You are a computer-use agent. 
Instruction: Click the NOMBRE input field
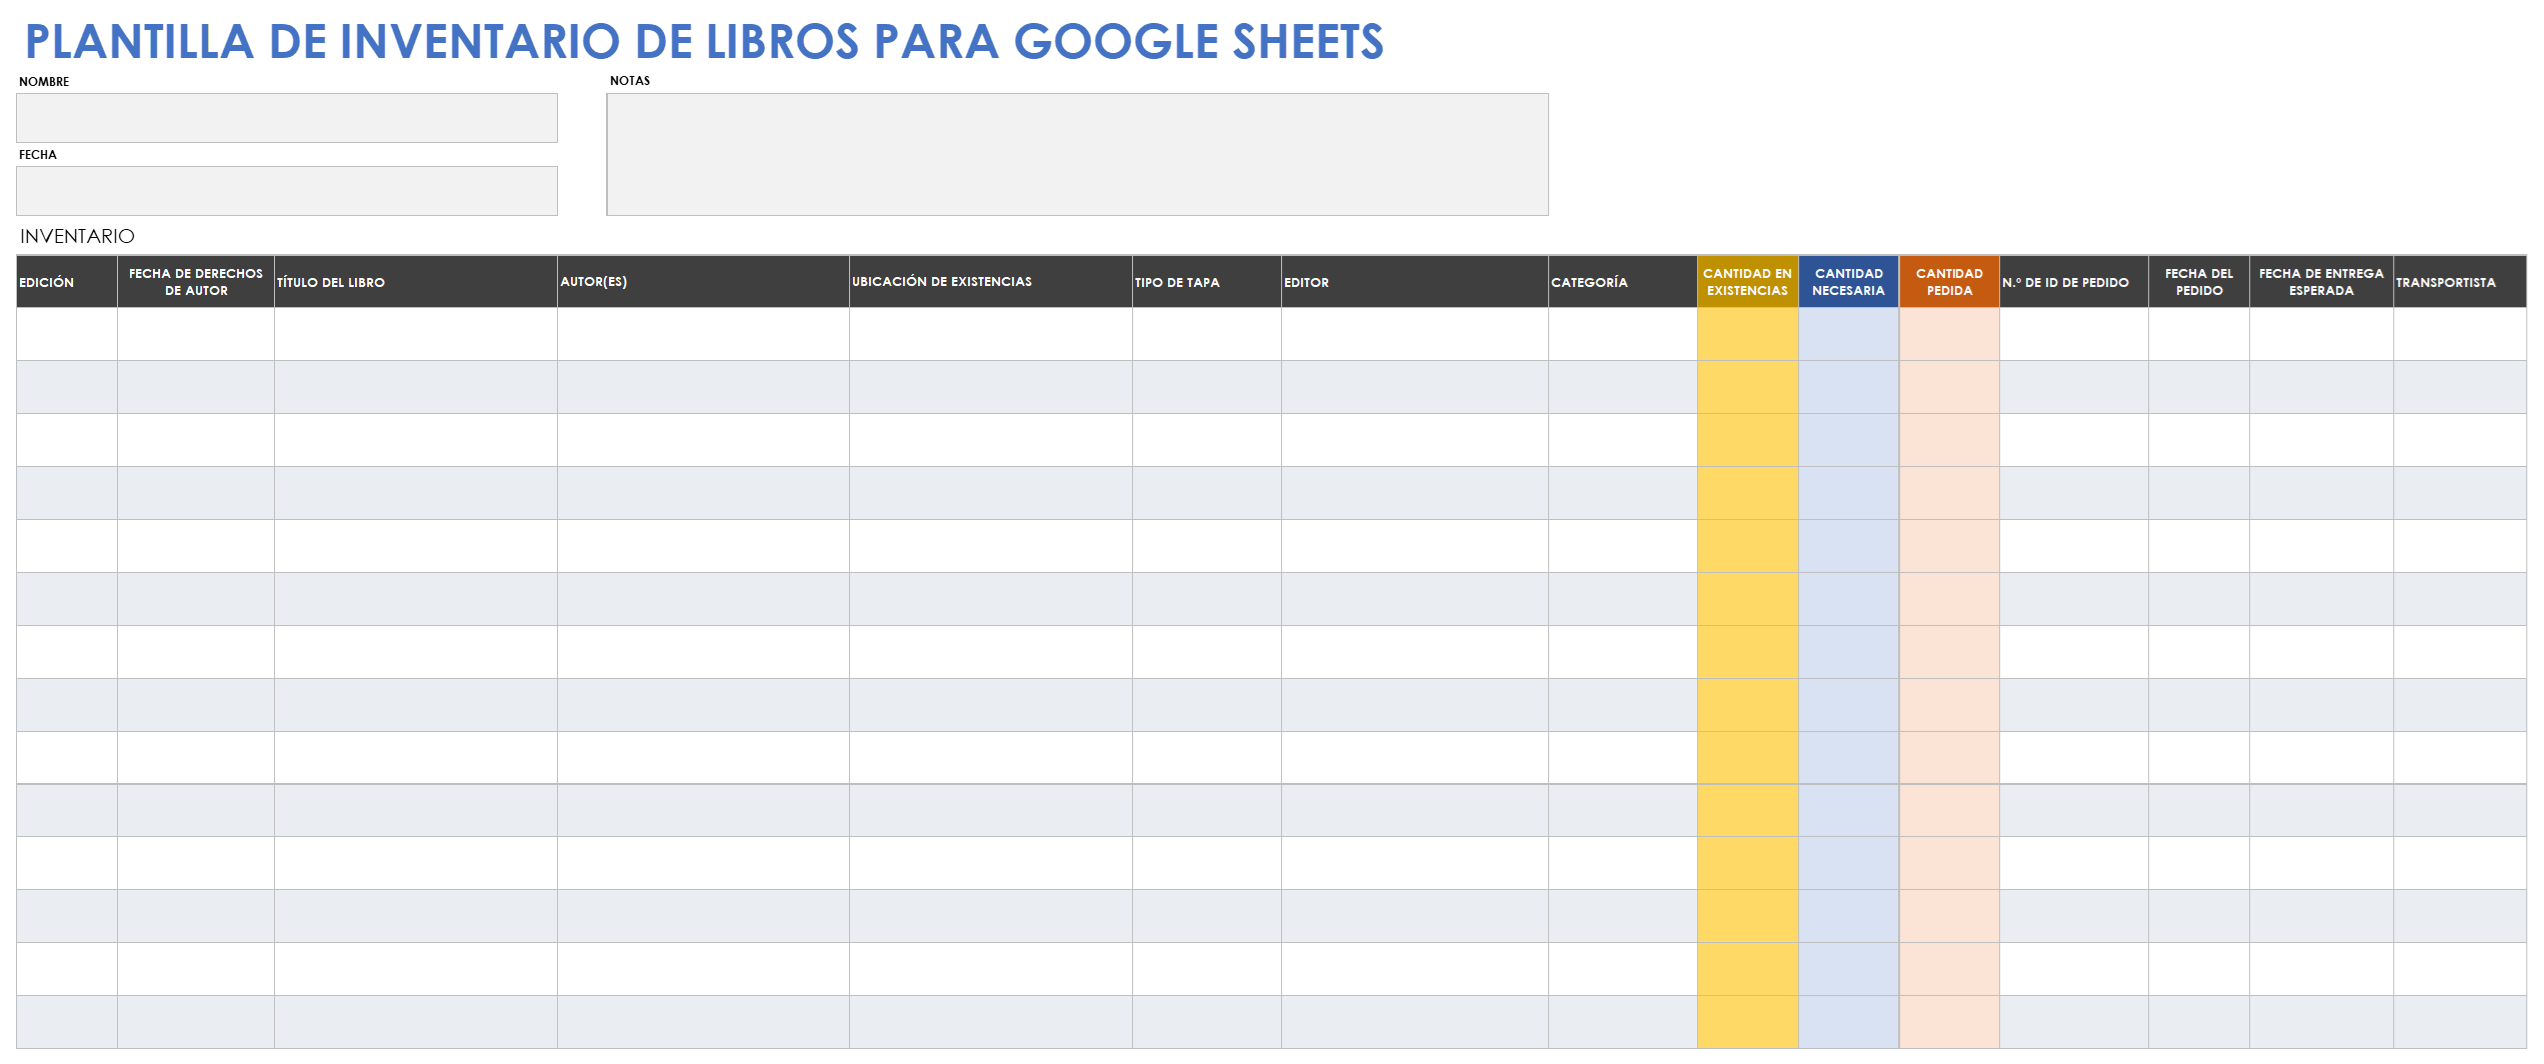pos(287,118)
